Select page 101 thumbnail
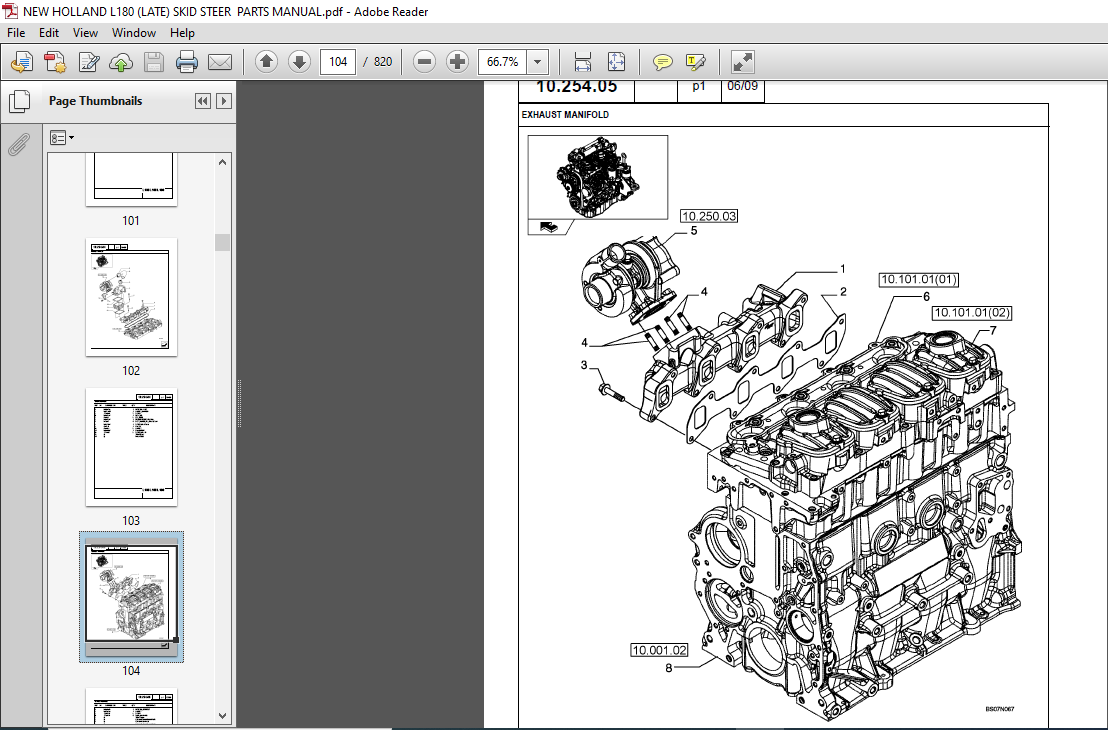This screenshot has width=1108, height=730. pyautogui.click(x=131, y=180)
